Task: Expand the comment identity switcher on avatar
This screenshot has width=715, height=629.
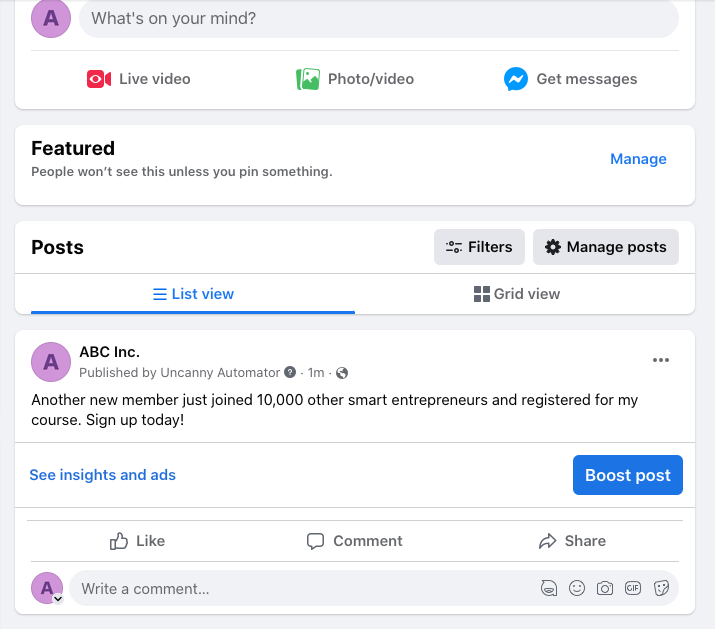Action: pos(58,598)
